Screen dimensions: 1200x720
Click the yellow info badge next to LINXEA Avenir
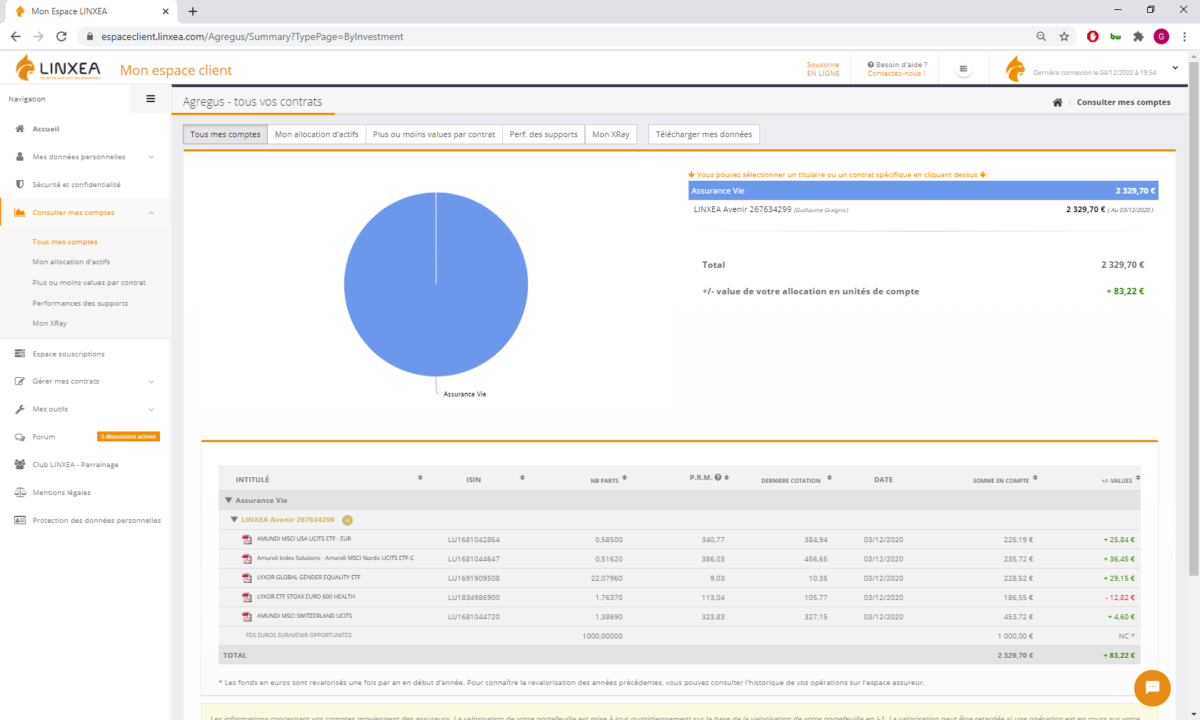pos(347,520)
